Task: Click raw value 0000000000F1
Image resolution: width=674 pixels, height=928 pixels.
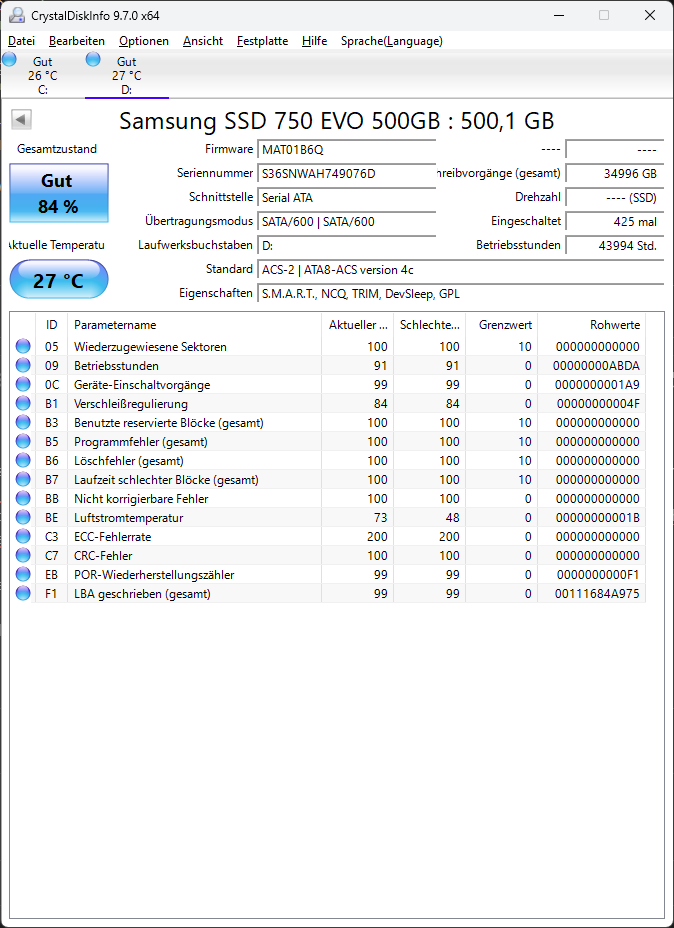Action: 598,575
